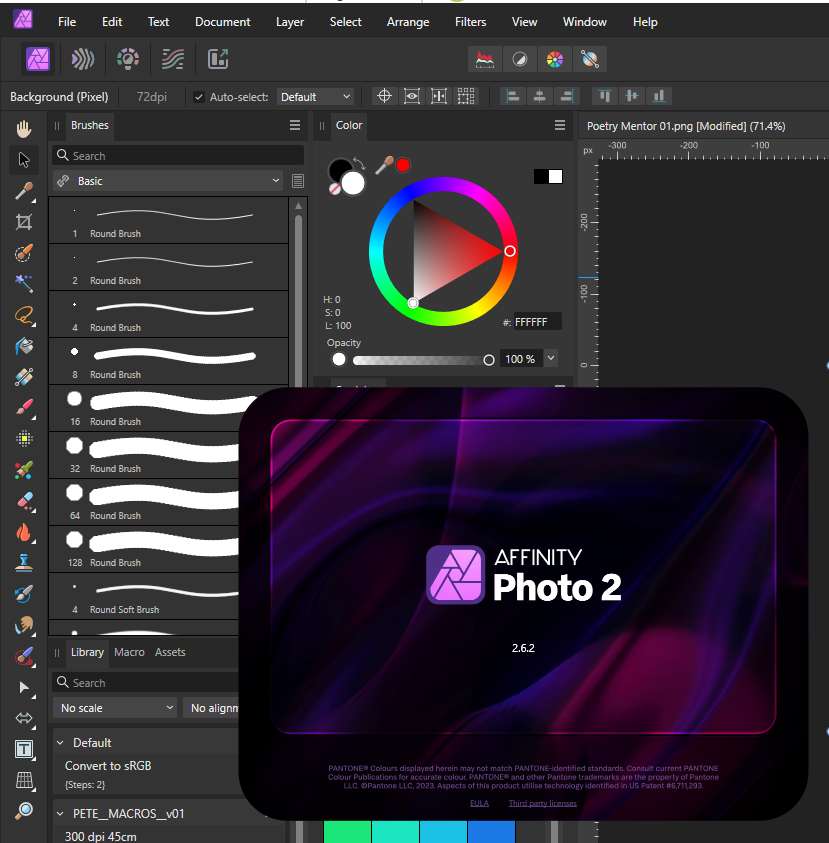The width and height of the screenshot is (829, 843).
Task: Click the Third party licenses link
Action: [542, 802]
